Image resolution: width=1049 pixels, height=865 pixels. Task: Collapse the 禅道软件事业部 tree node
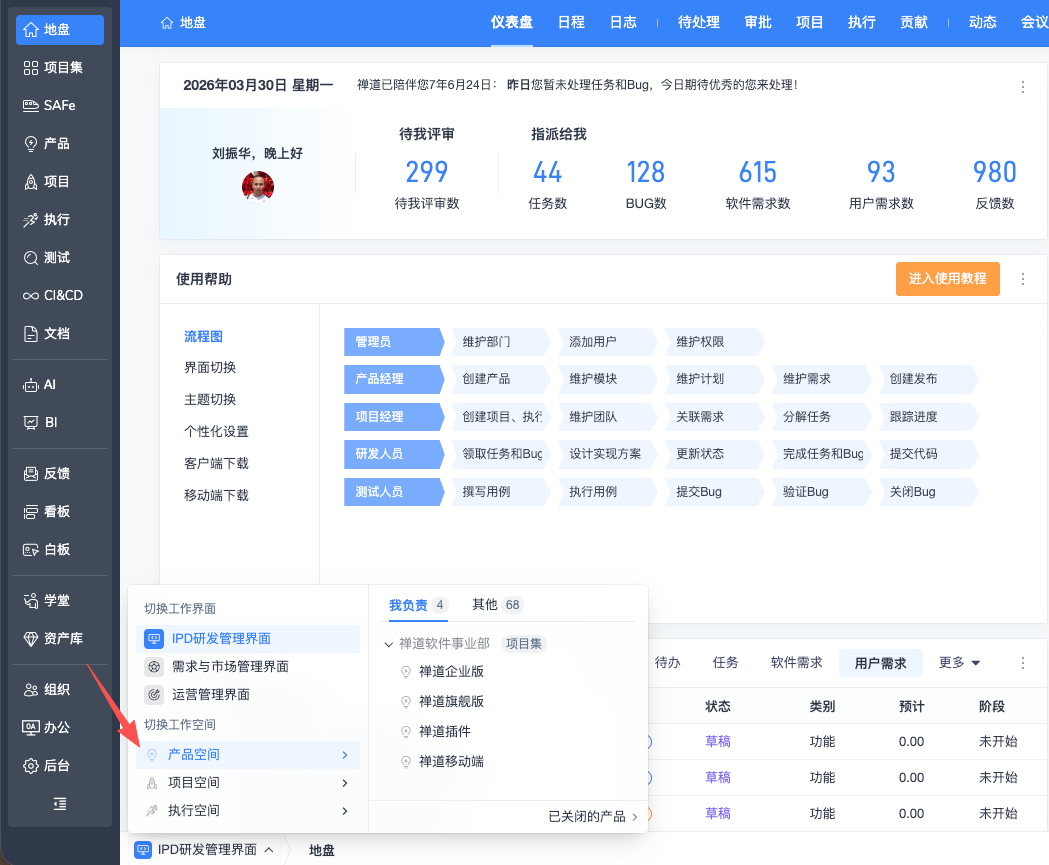click(389, 645)
